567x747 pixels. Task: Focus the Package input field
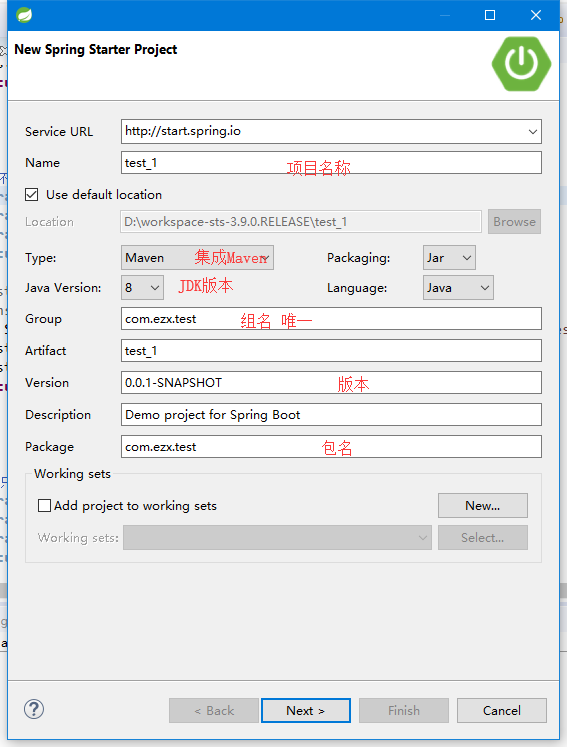tap(331, 446)
